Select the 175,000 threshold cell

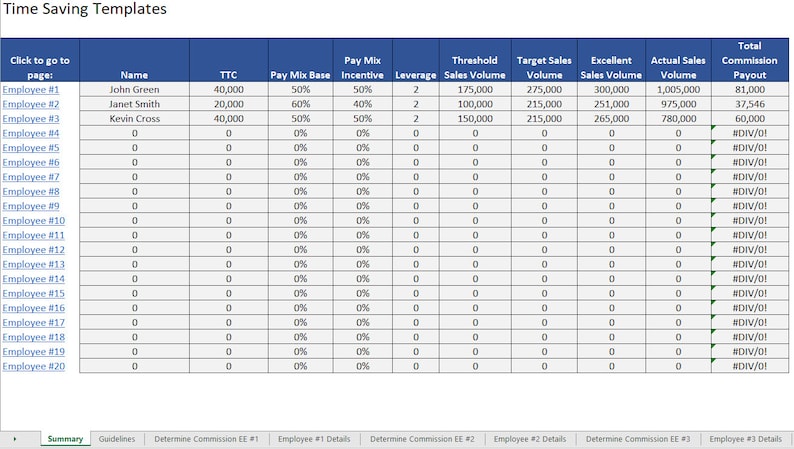[475, 90]
